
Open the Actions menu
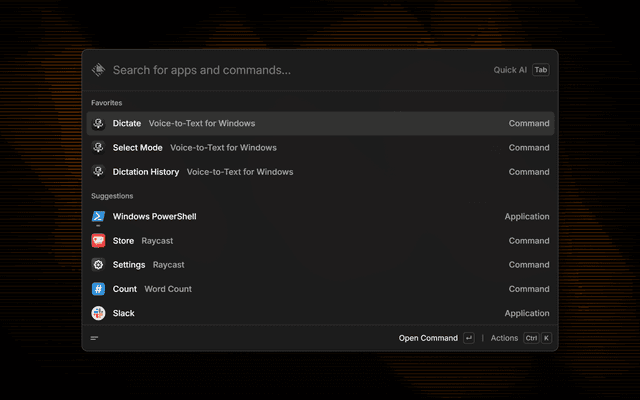click(x=504, y=338)
